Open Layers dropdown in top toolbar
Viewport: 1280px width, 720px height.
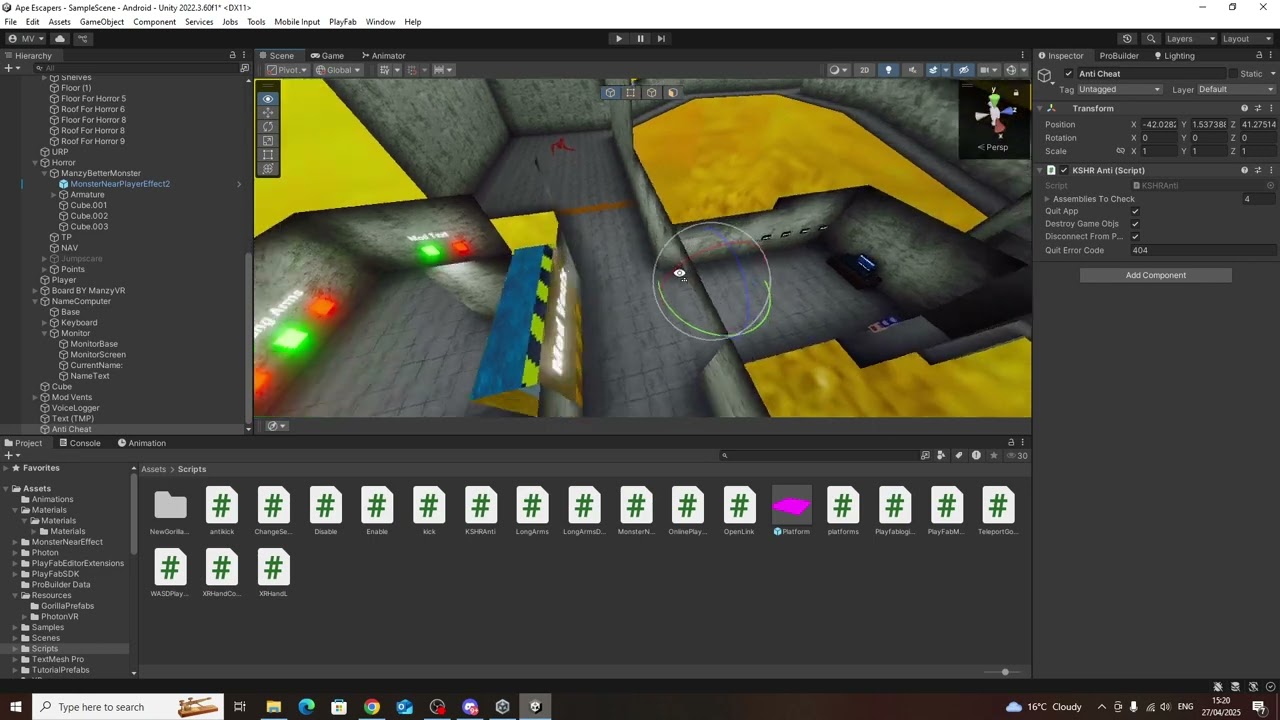(1190, 39)
